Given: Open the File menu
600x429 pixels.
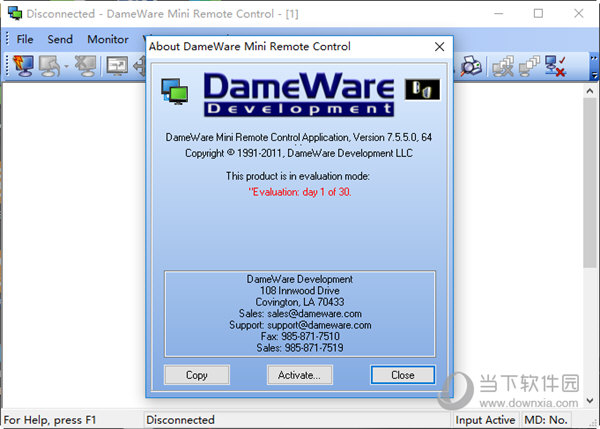Looking at the screenshot, I should 25,39.
